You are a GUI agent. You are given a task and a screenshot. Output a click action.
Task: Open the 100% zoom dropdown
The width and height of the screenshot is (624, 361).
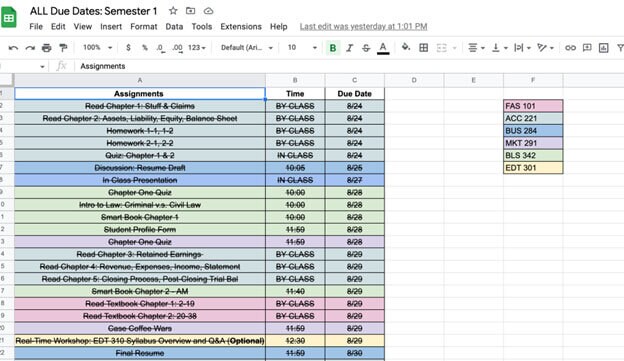98,47
